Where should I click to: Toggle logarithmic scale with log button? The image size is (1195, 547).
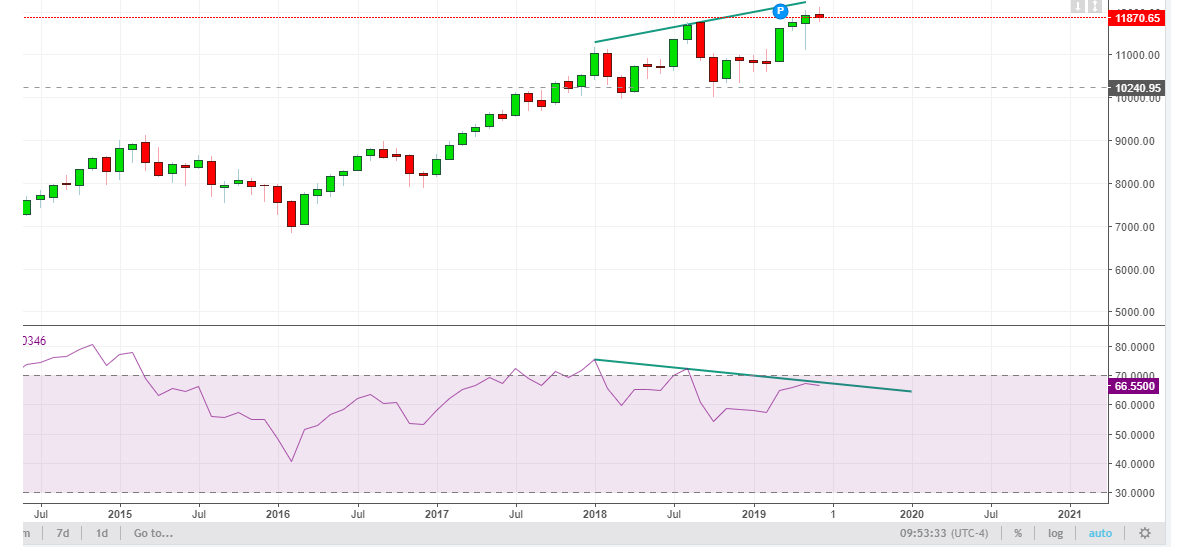[x=1056, y=533]
